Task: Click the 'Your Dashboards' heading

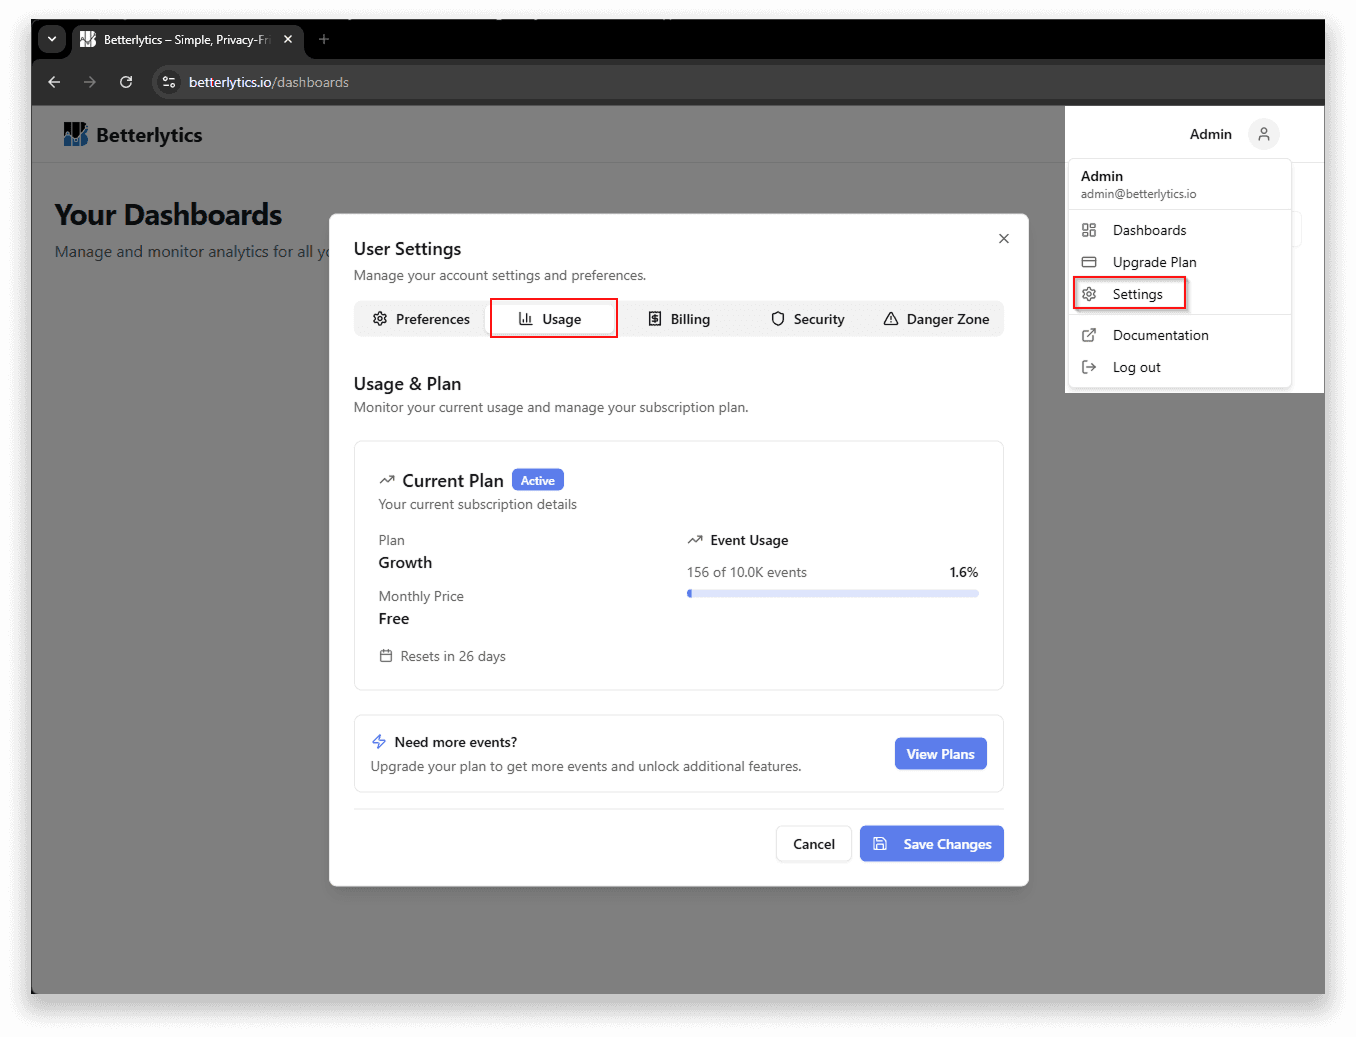Action: [x=168, y=215]
